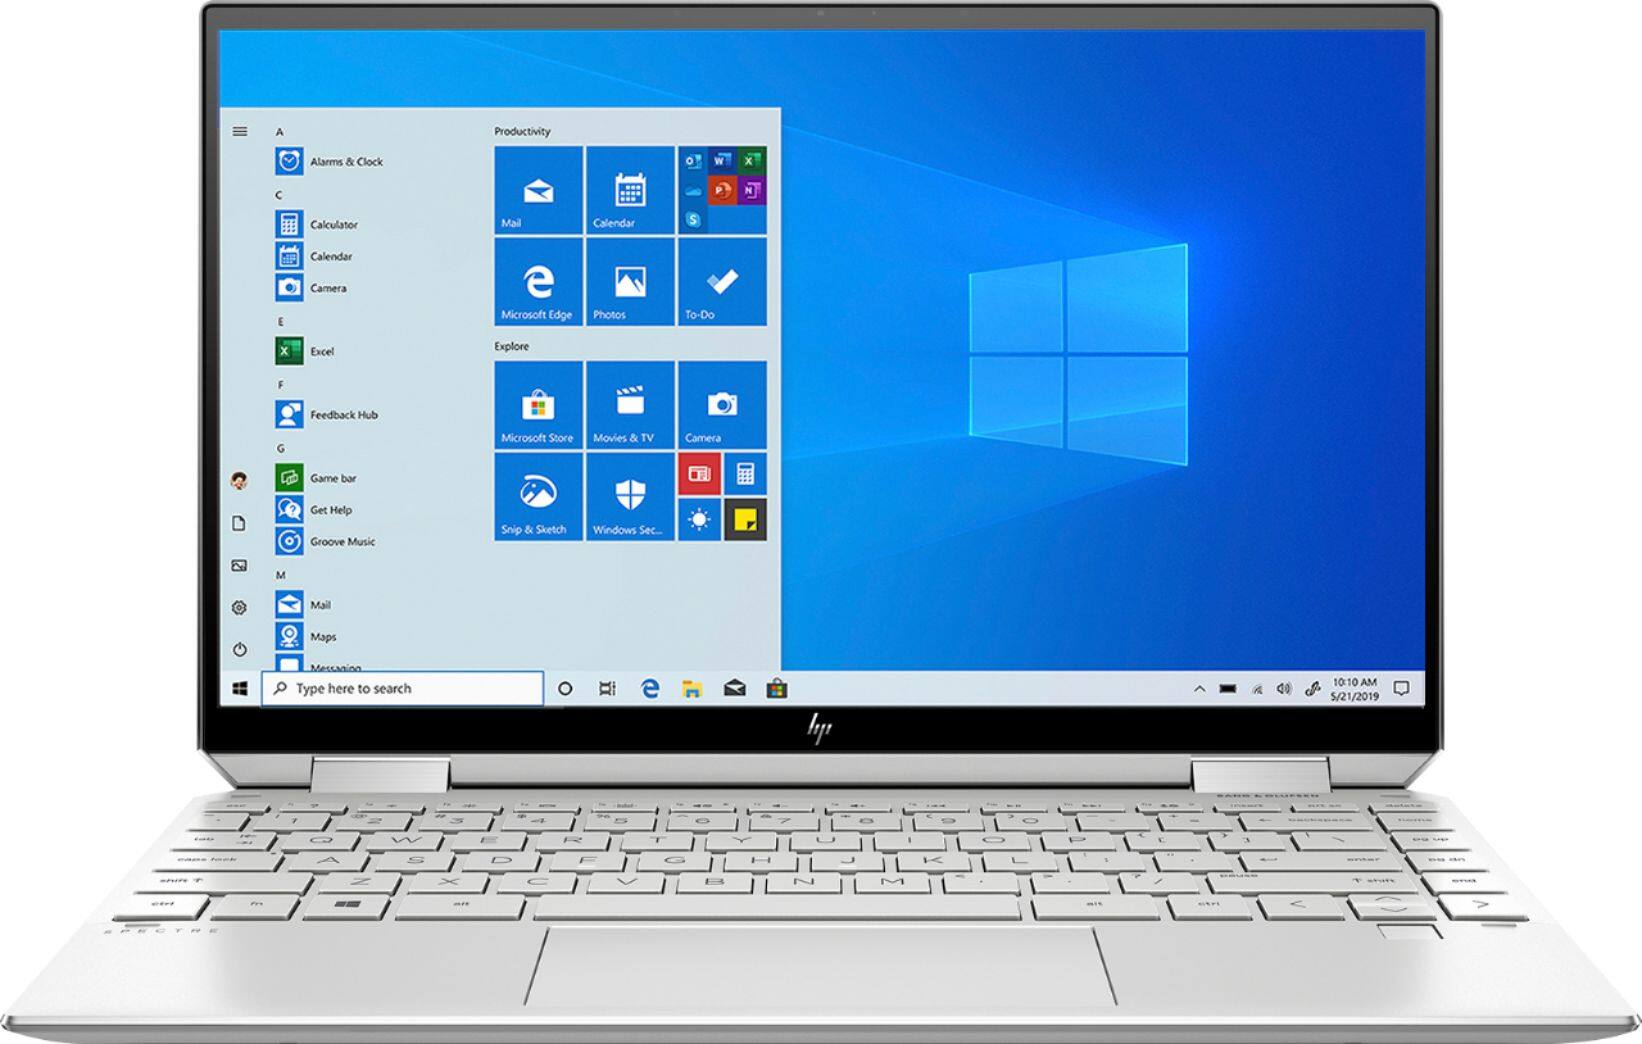1642x1044 pixels.
Task: Expand the Start menu hamburger button
Action: tap(240, 131)
